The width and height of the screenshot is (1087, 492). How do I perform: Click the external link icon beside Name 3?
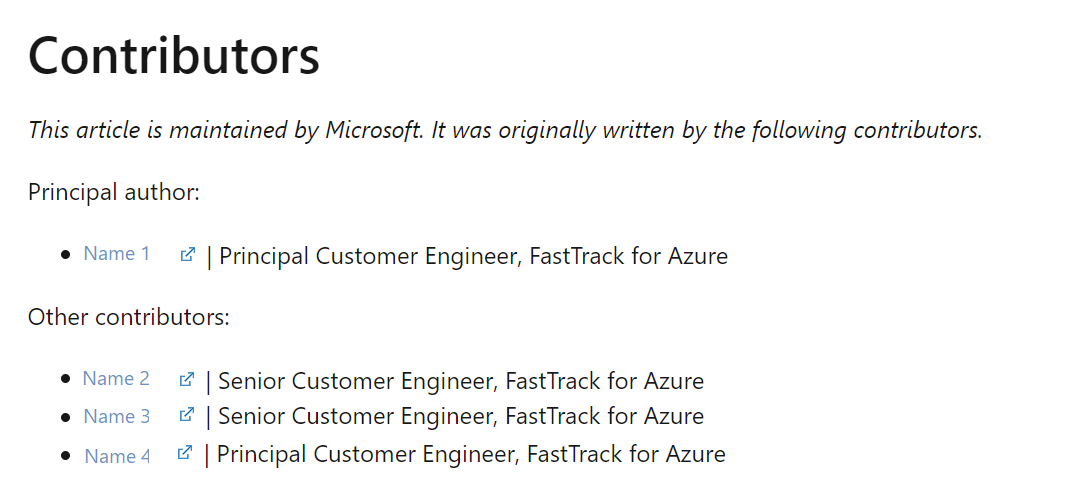[186, 415]
